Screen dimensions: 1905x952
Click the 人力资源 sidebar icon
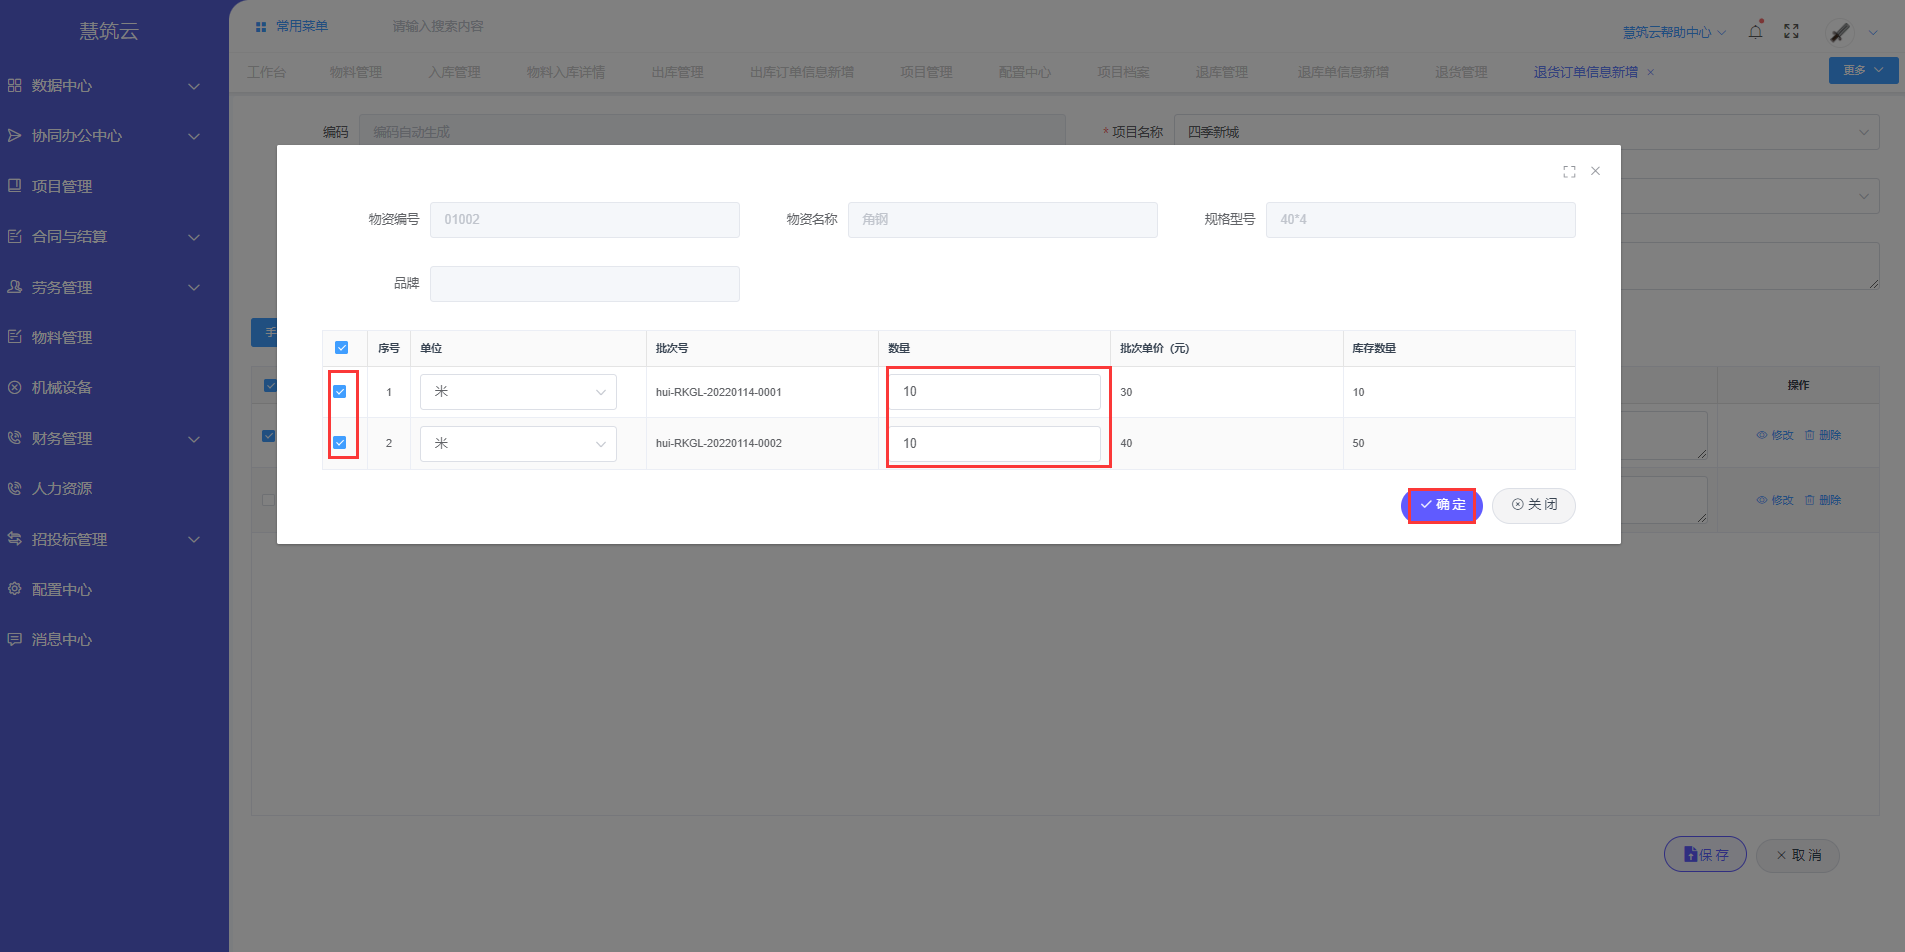[x=15, y=489]
